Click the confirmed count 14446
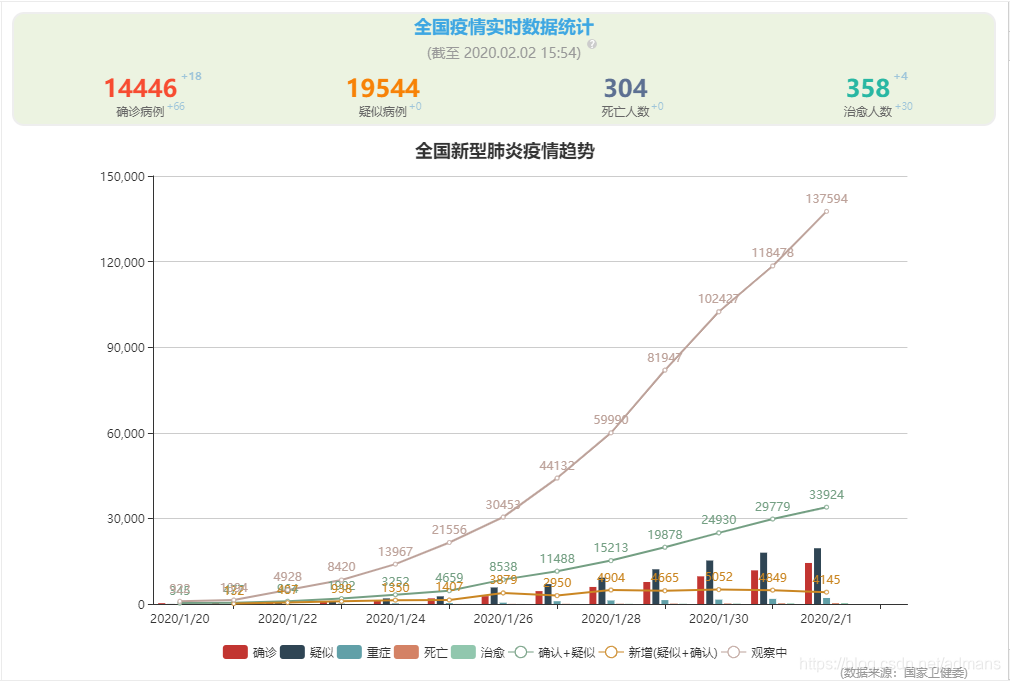This screenshot has height=682, width=1010. tap(140, 88)
